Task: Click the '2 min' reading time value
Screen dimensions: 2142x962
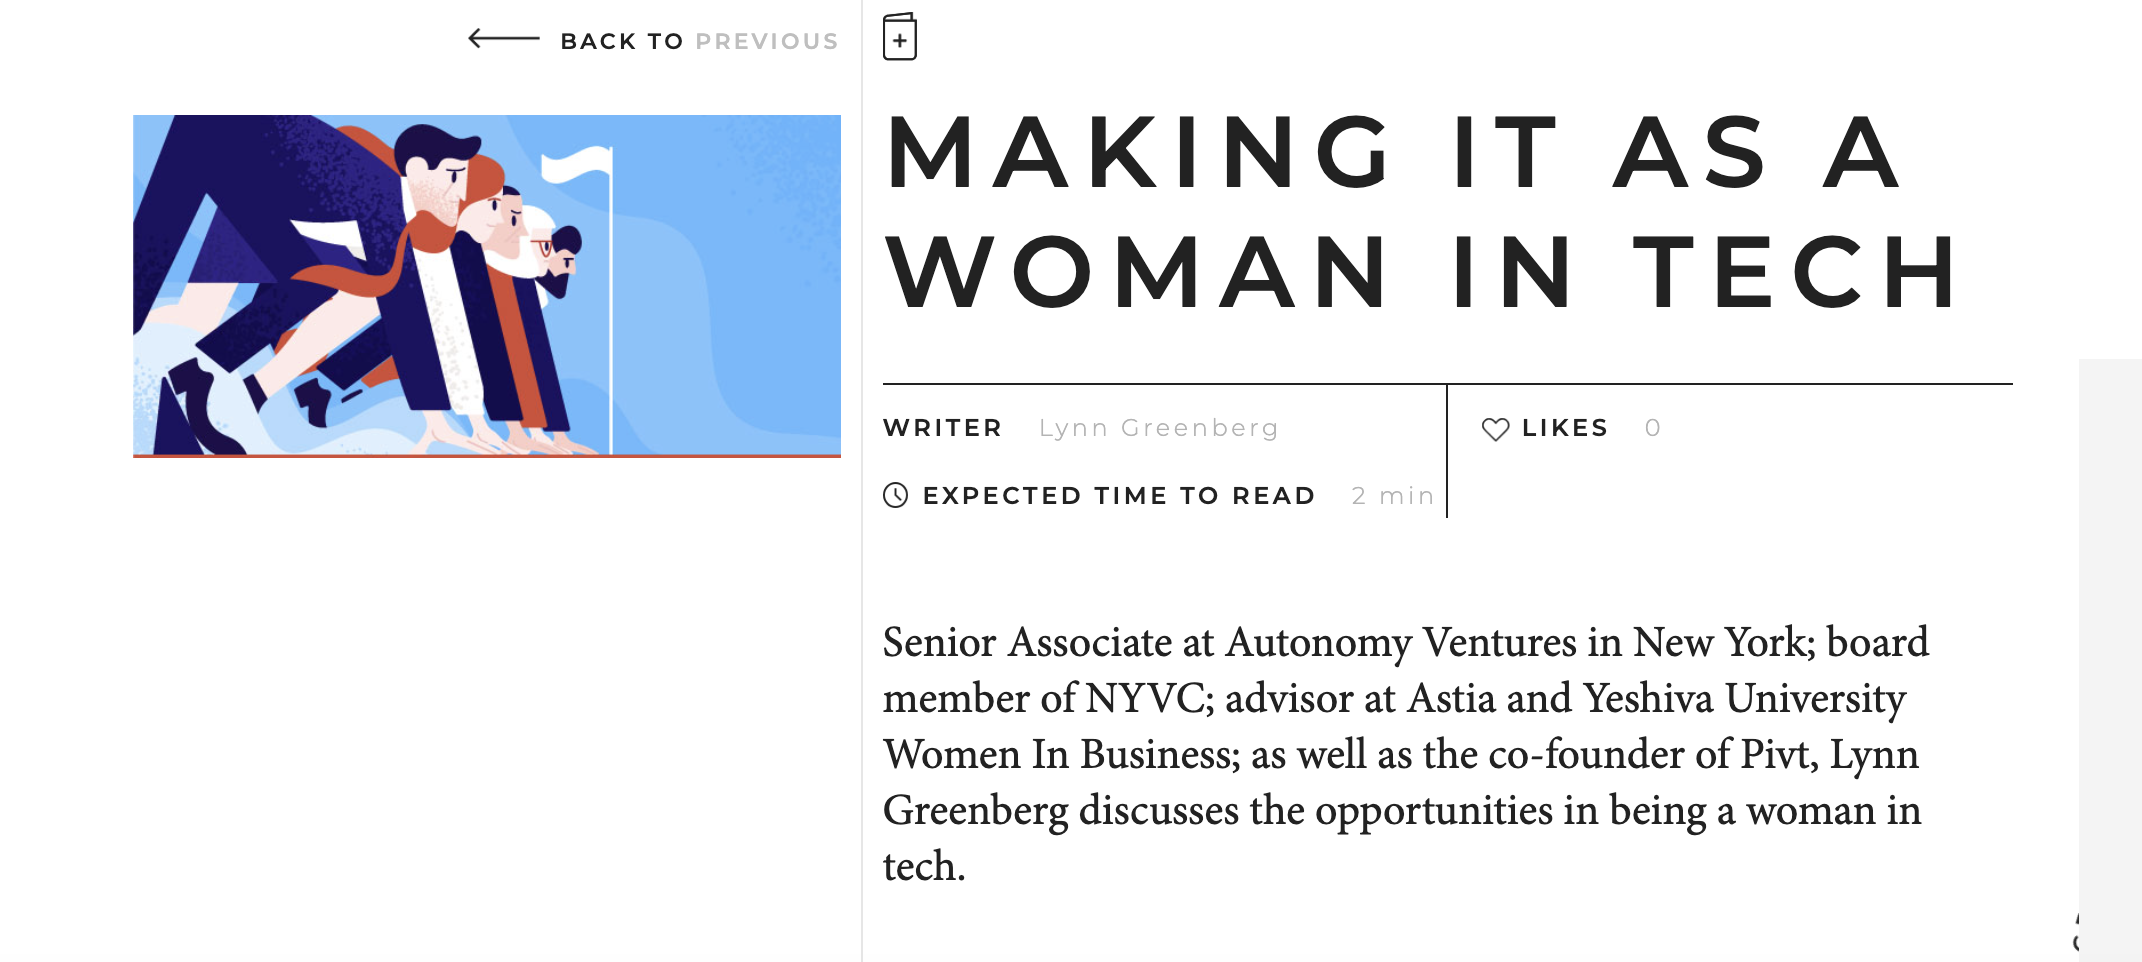Action: click(1392, 496)
